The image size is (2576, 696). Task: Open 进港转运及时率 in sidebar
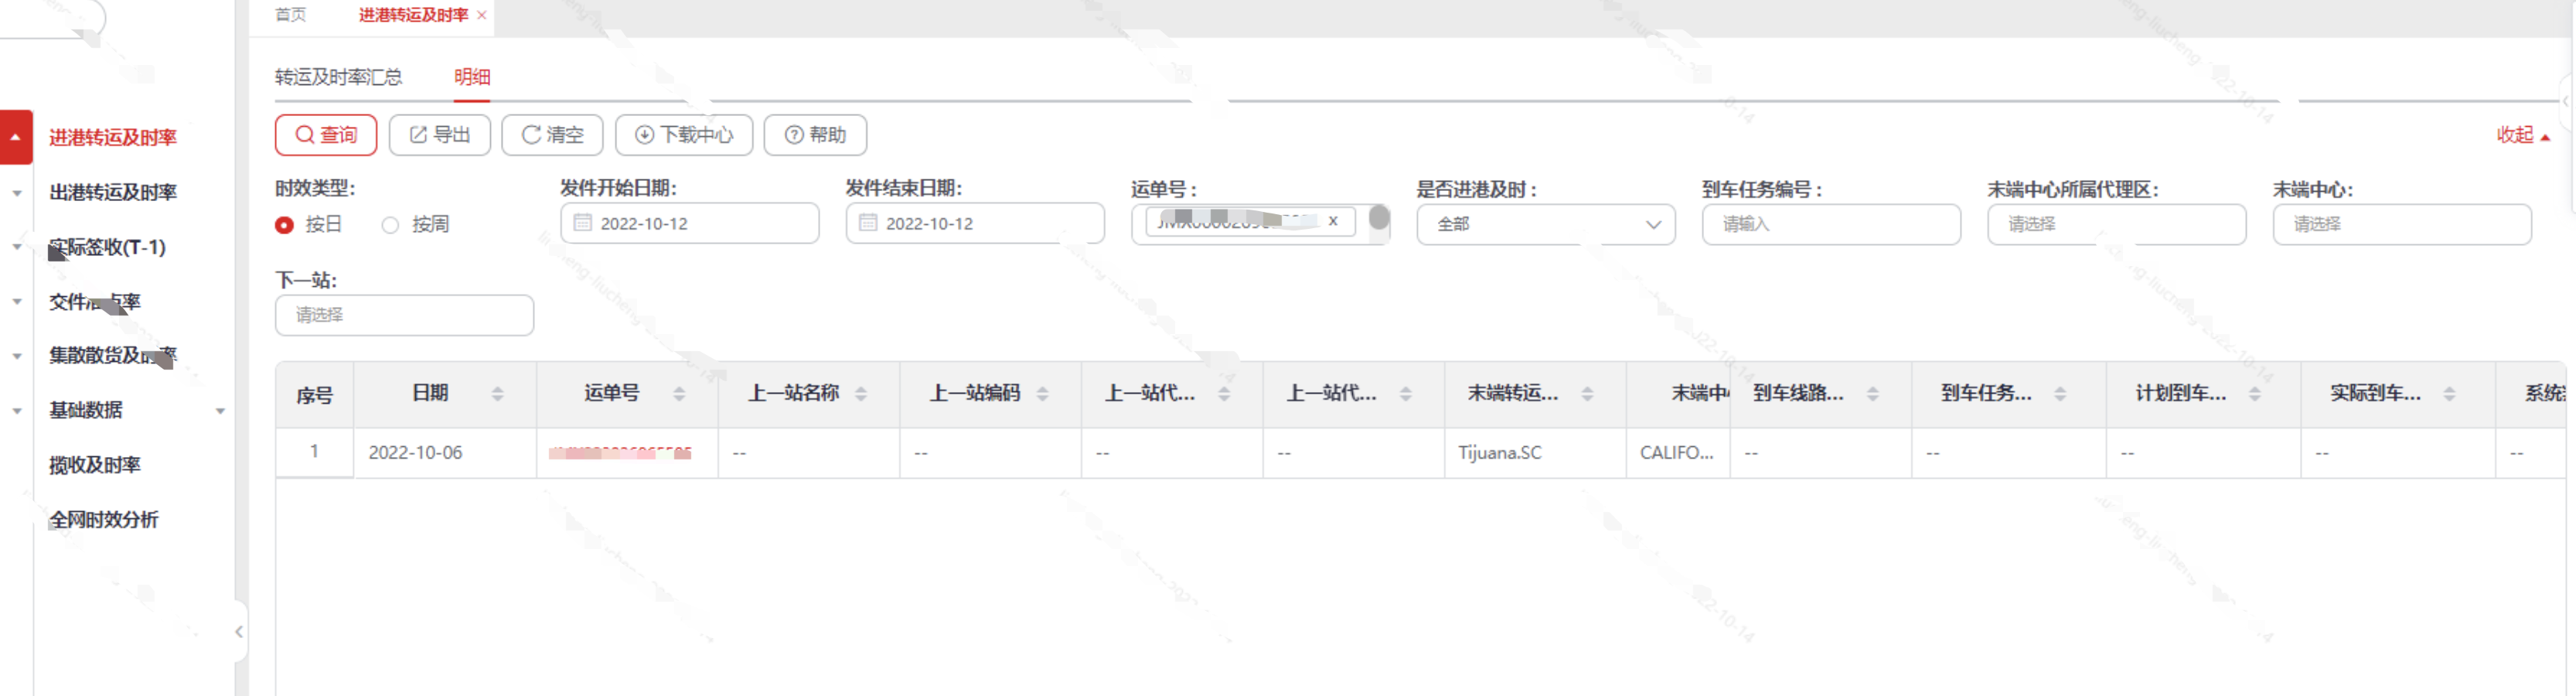(113, 138)
